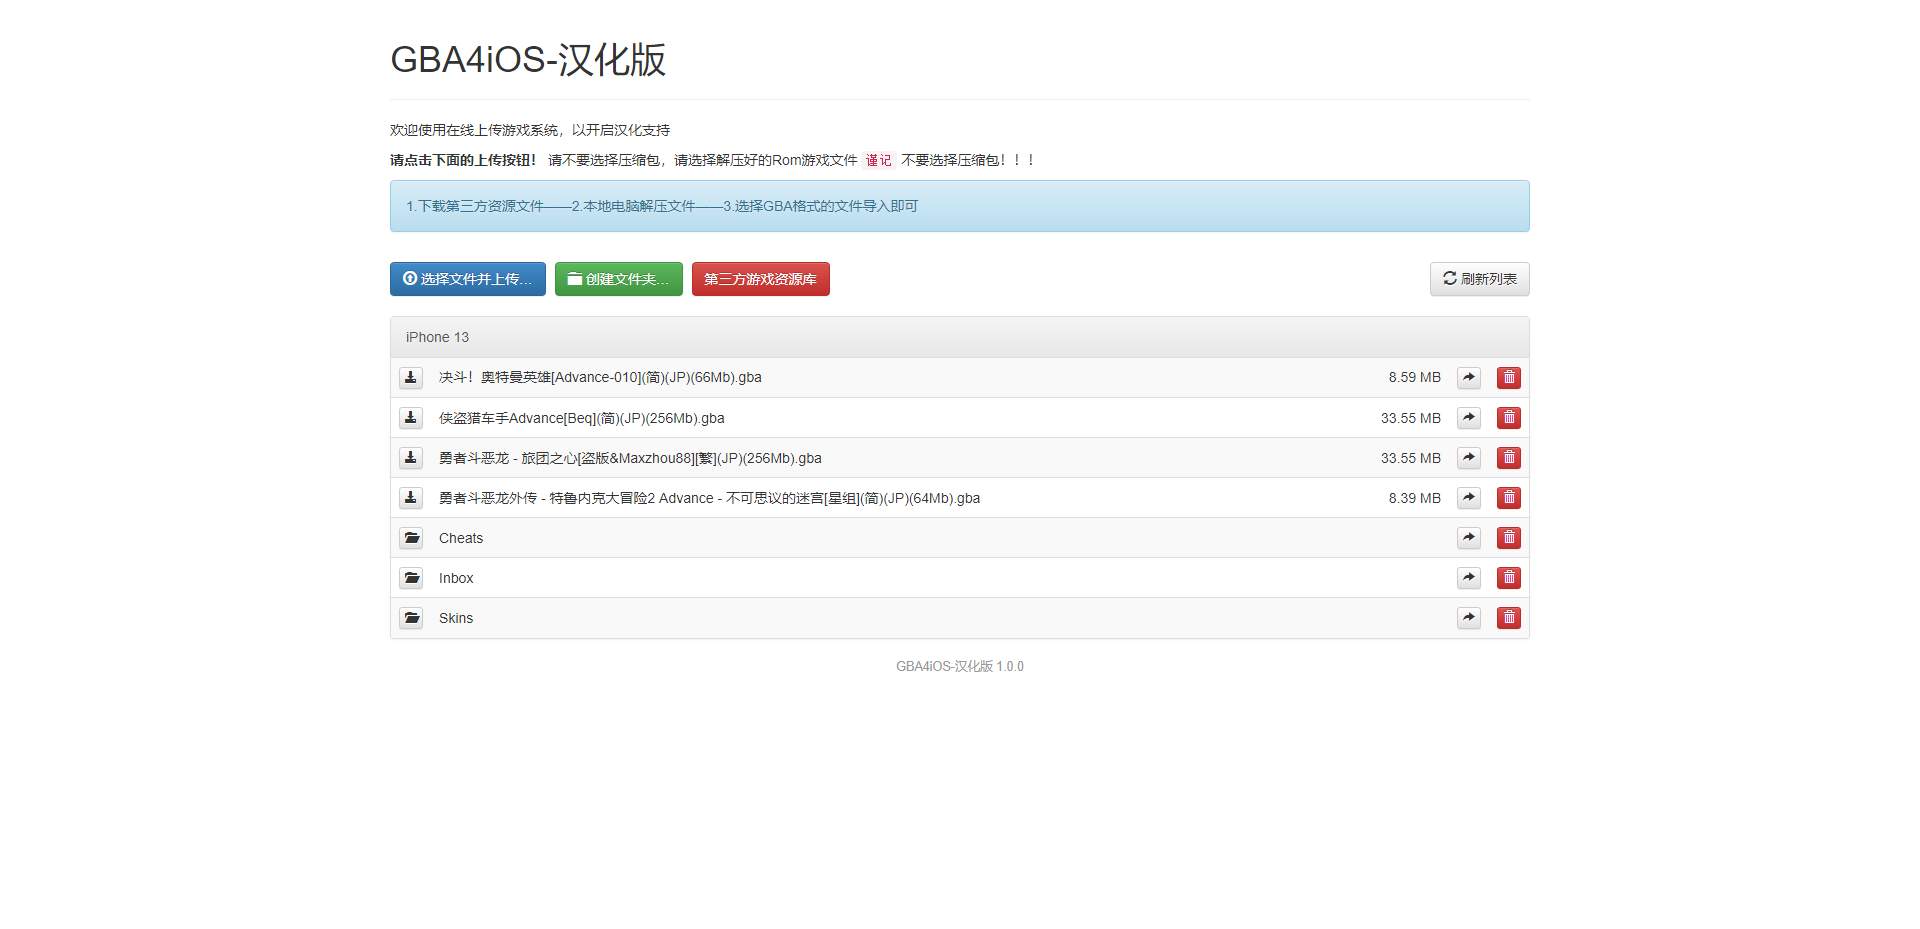This screenshot has height=929, width=1920.
Task: Open third-party game resource library
Action: click(761, 279)
